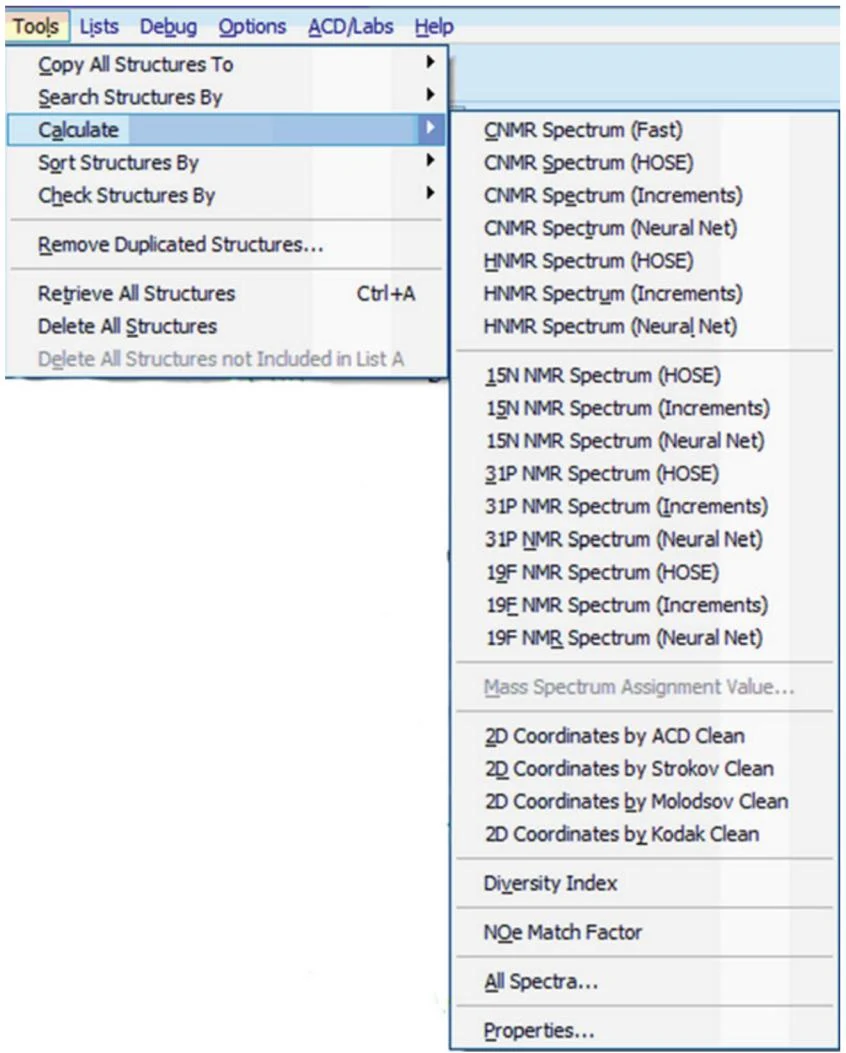Open the Lists menu
Screen dimensions: 846x1053
pyautogui.click(x=99, y=27)
